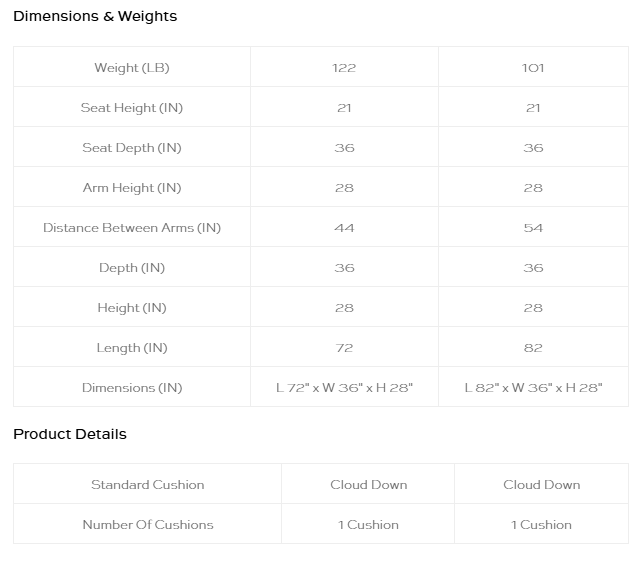Click the 122 weight value
Viewport: 644px width, 566px height.
pyautogui.click(x=344, y=68)
